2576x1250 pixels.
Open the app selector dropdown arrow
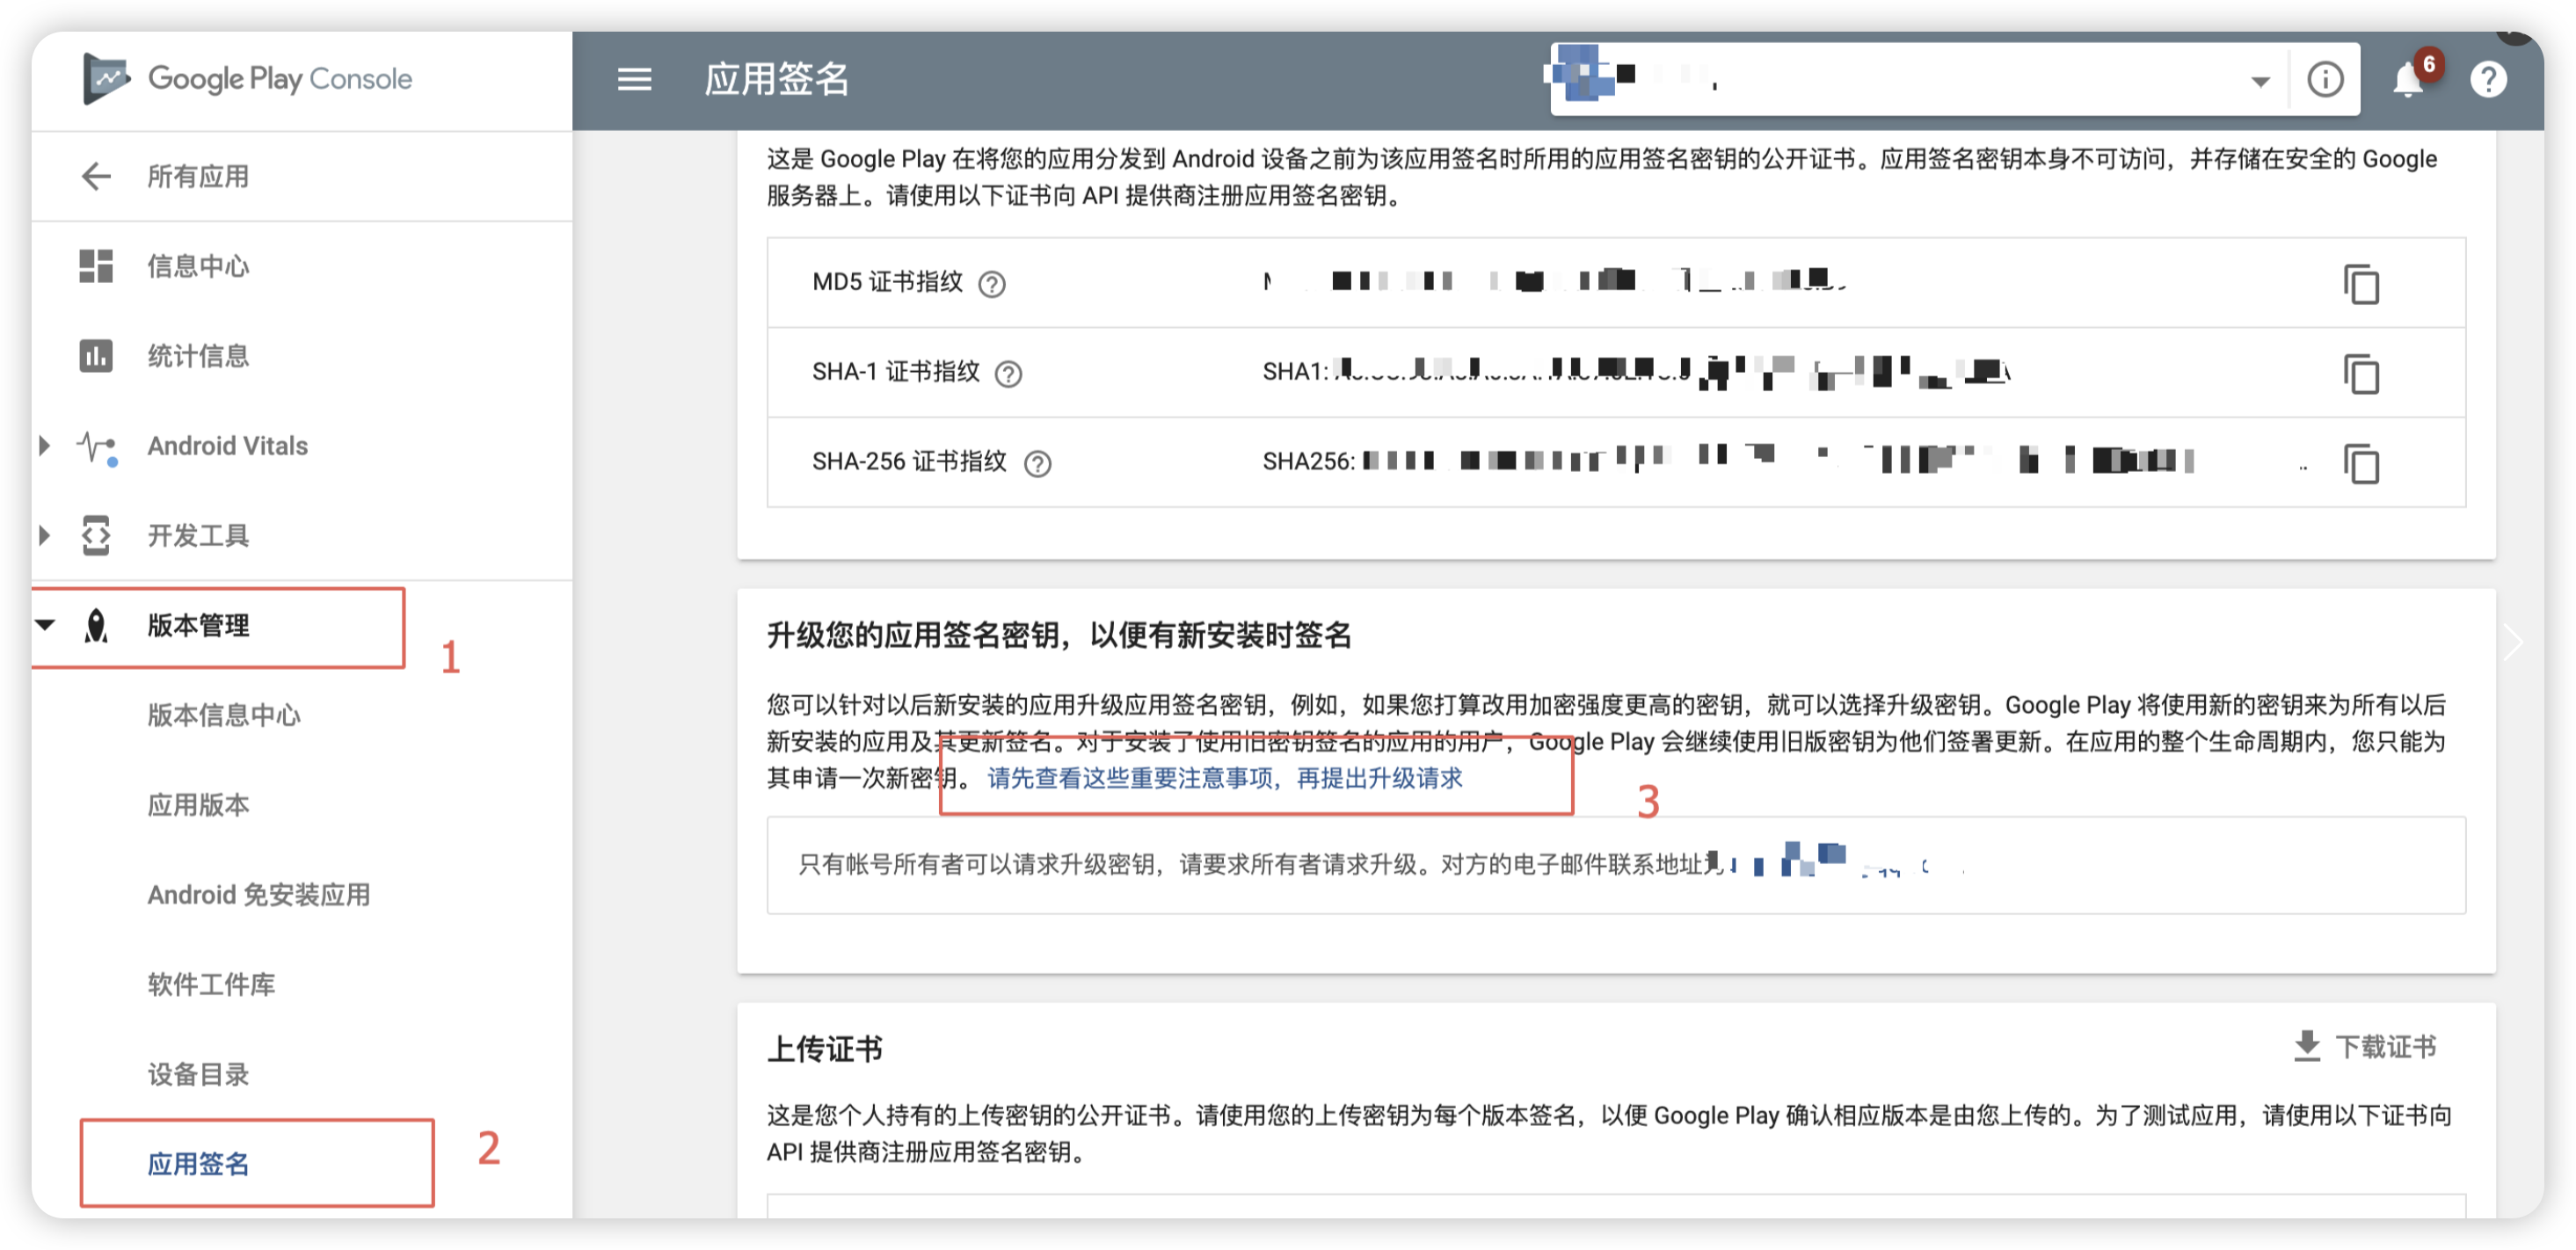[x=2260, y=82]
